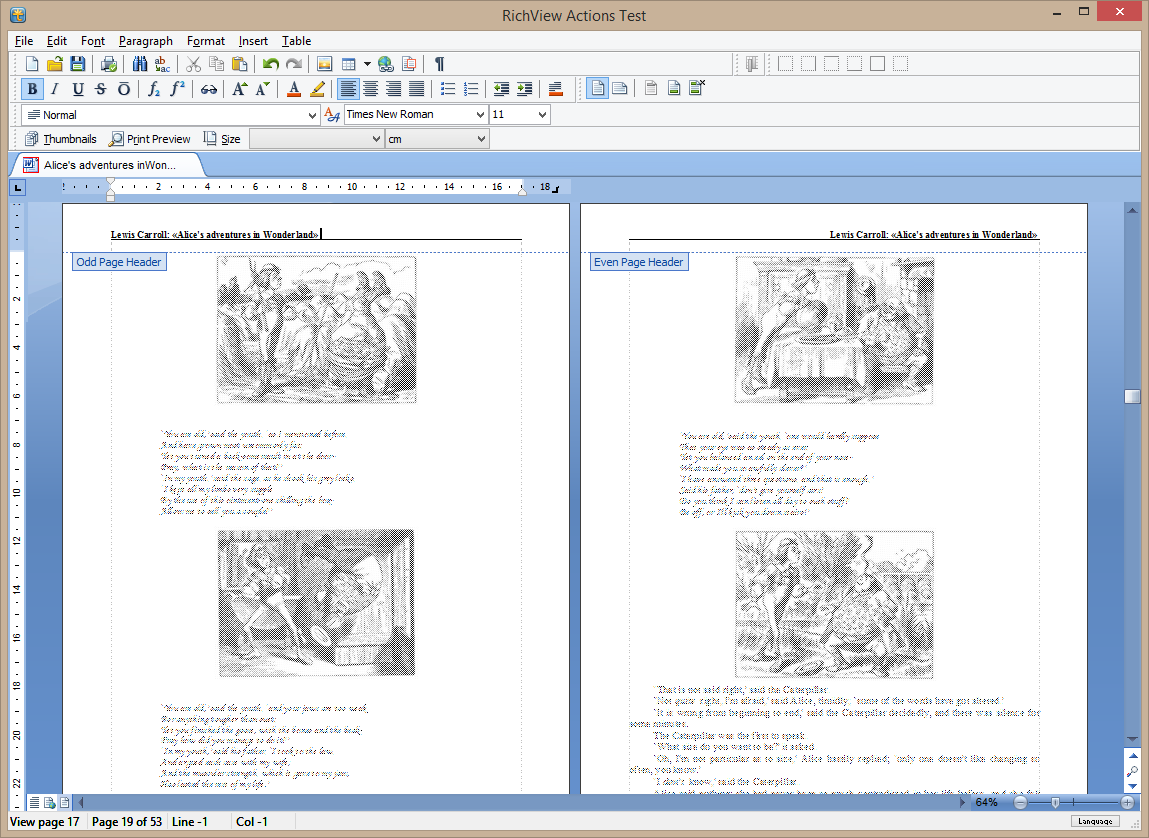Set Justify paragraph alignment
1149x838 pixels.
(416, 89)
